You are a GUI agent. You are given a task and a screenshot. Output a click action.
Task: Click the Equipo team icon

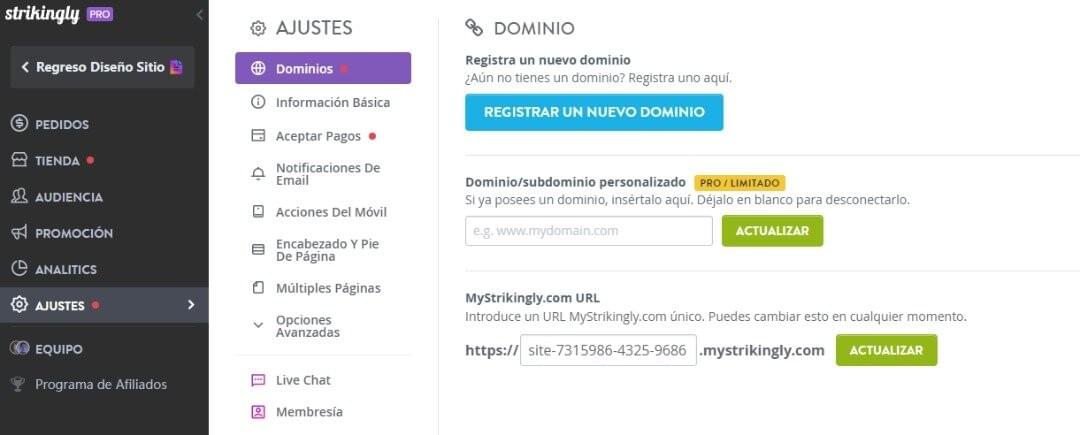[20, 349]
